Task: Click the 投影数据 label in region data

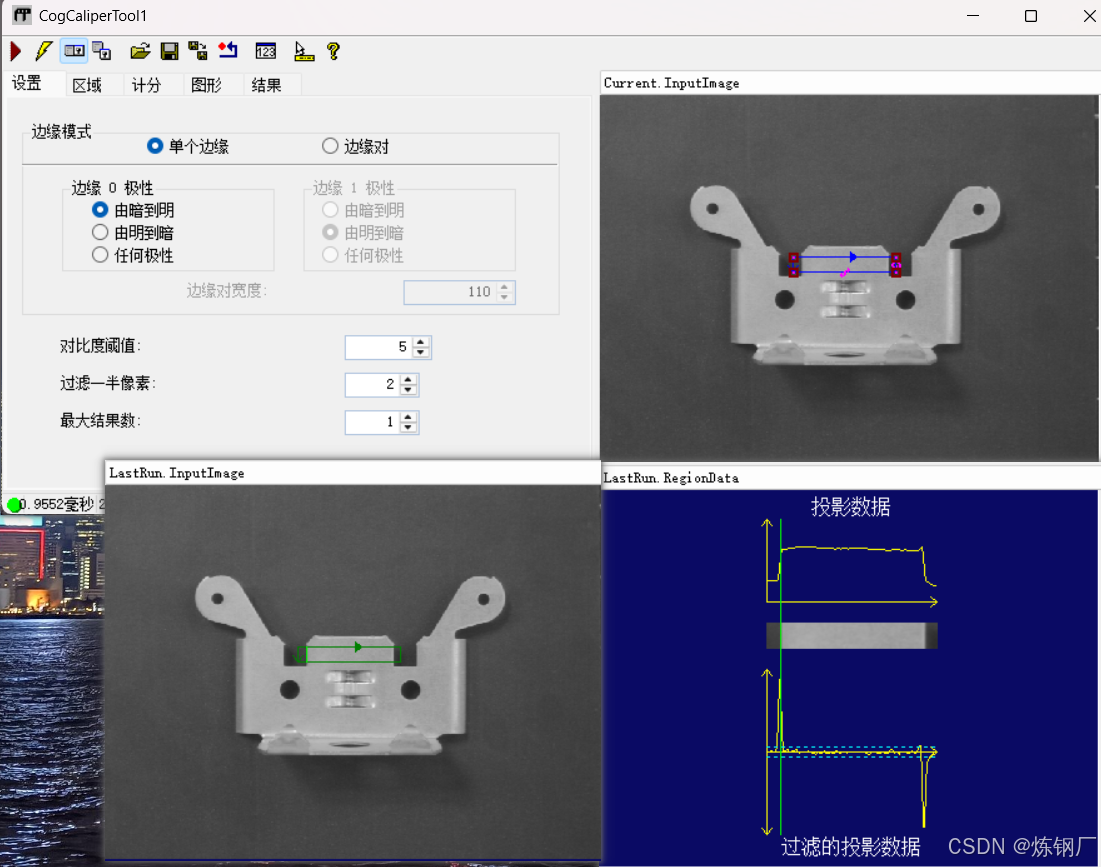Action: pyautogui.click(x=850, y=507)
